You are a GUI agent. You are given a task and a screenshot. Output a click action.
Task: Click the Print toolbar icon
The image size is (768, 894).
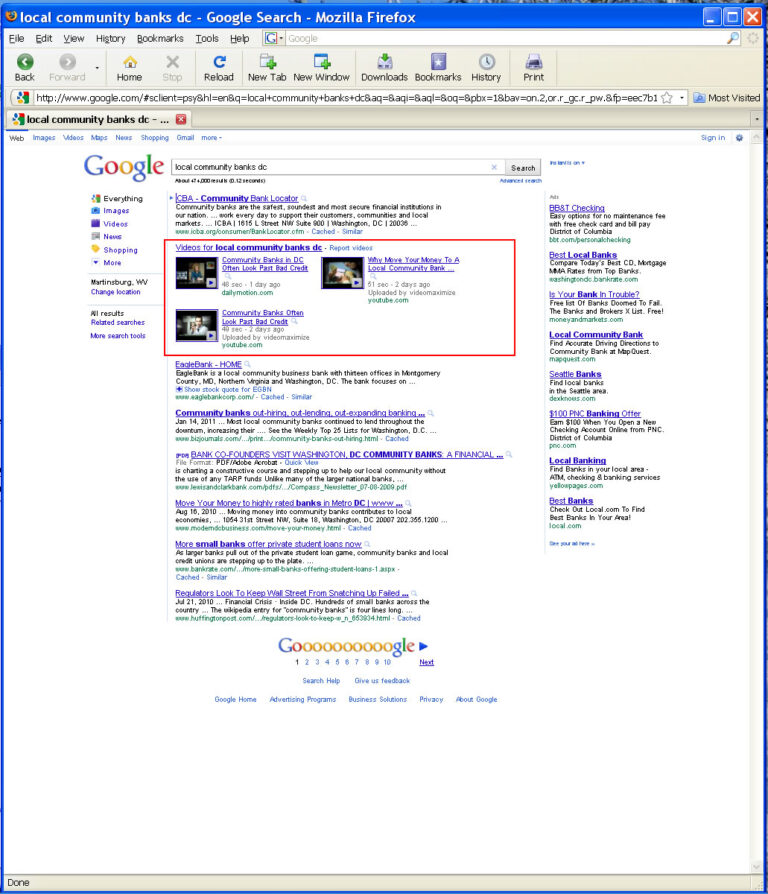pos(534,62)
